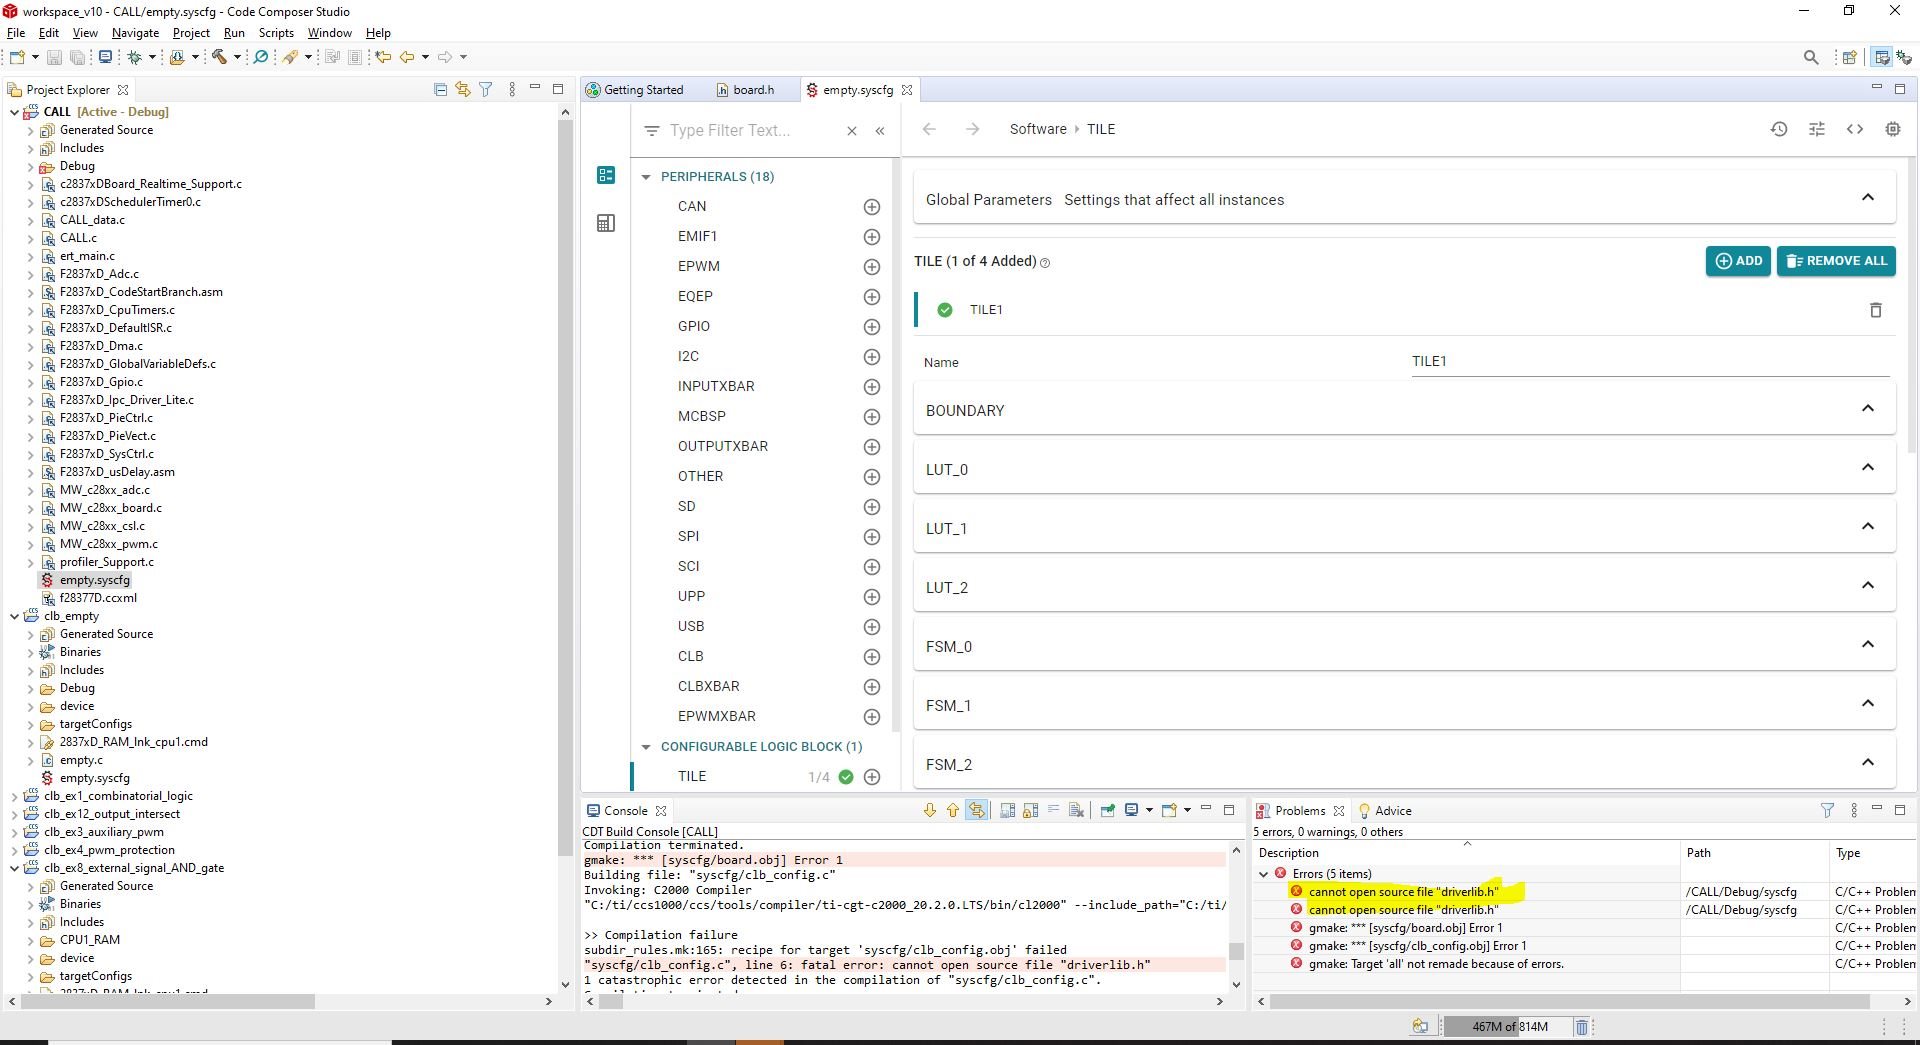
Task: Open Project Explorer filter icon
Action: pyautogui.click(x=486, y=89)
